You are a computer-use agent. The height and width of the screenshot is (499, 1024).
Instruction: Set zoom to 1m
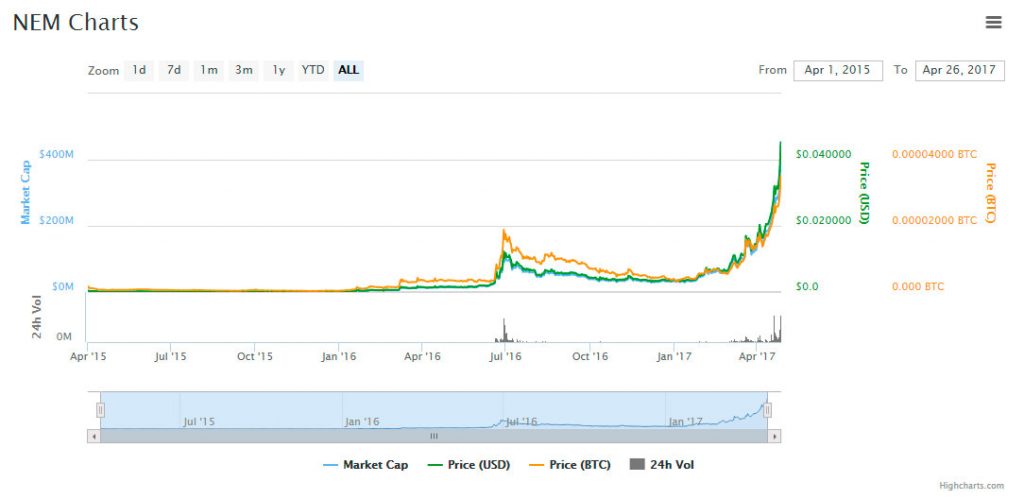point(209,70)
